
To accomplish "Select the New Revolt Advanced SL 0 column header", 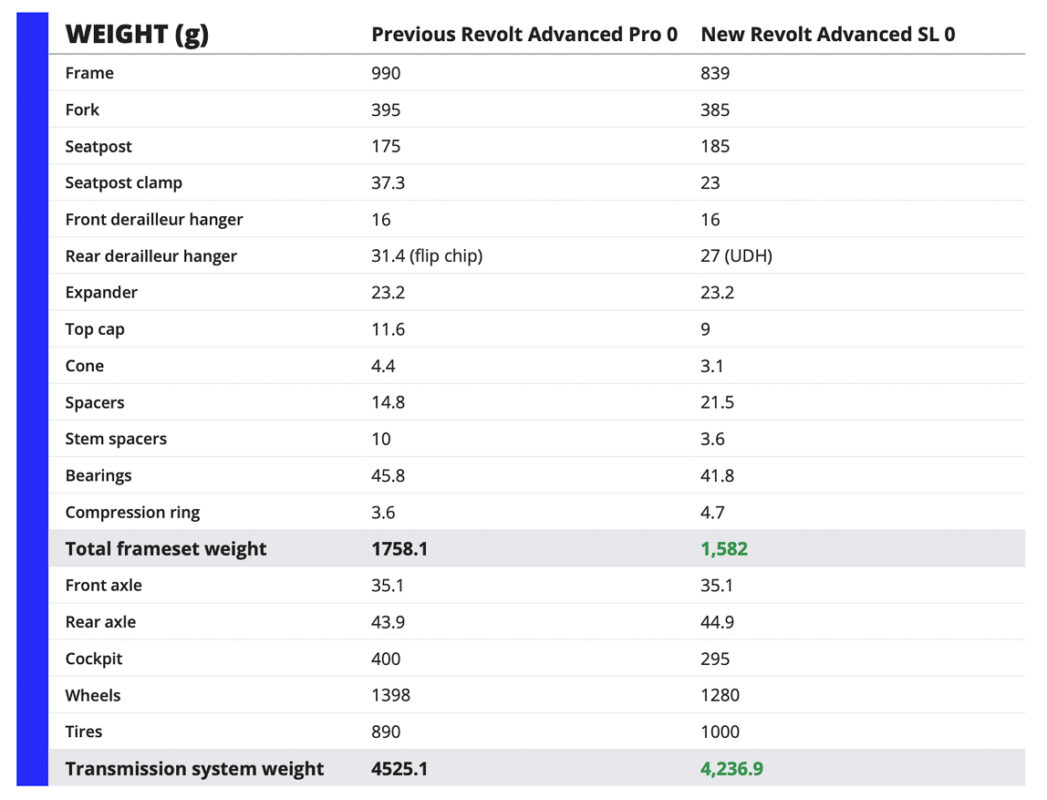I will click(x=828, y=34).
